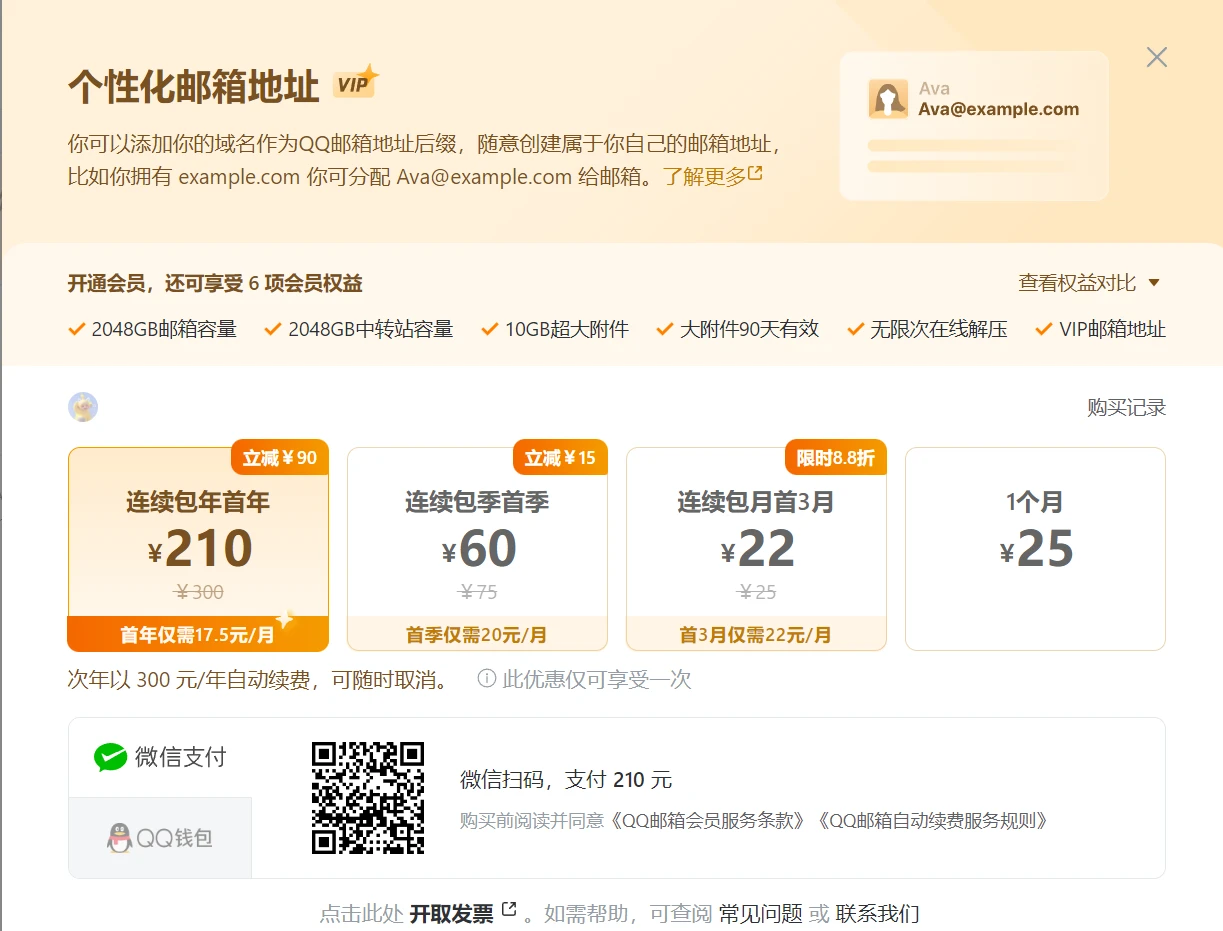Click the 首年仅需17.5元/月 banner
The height and width of the screenshot is (931, 1223).
pos(198,634)
